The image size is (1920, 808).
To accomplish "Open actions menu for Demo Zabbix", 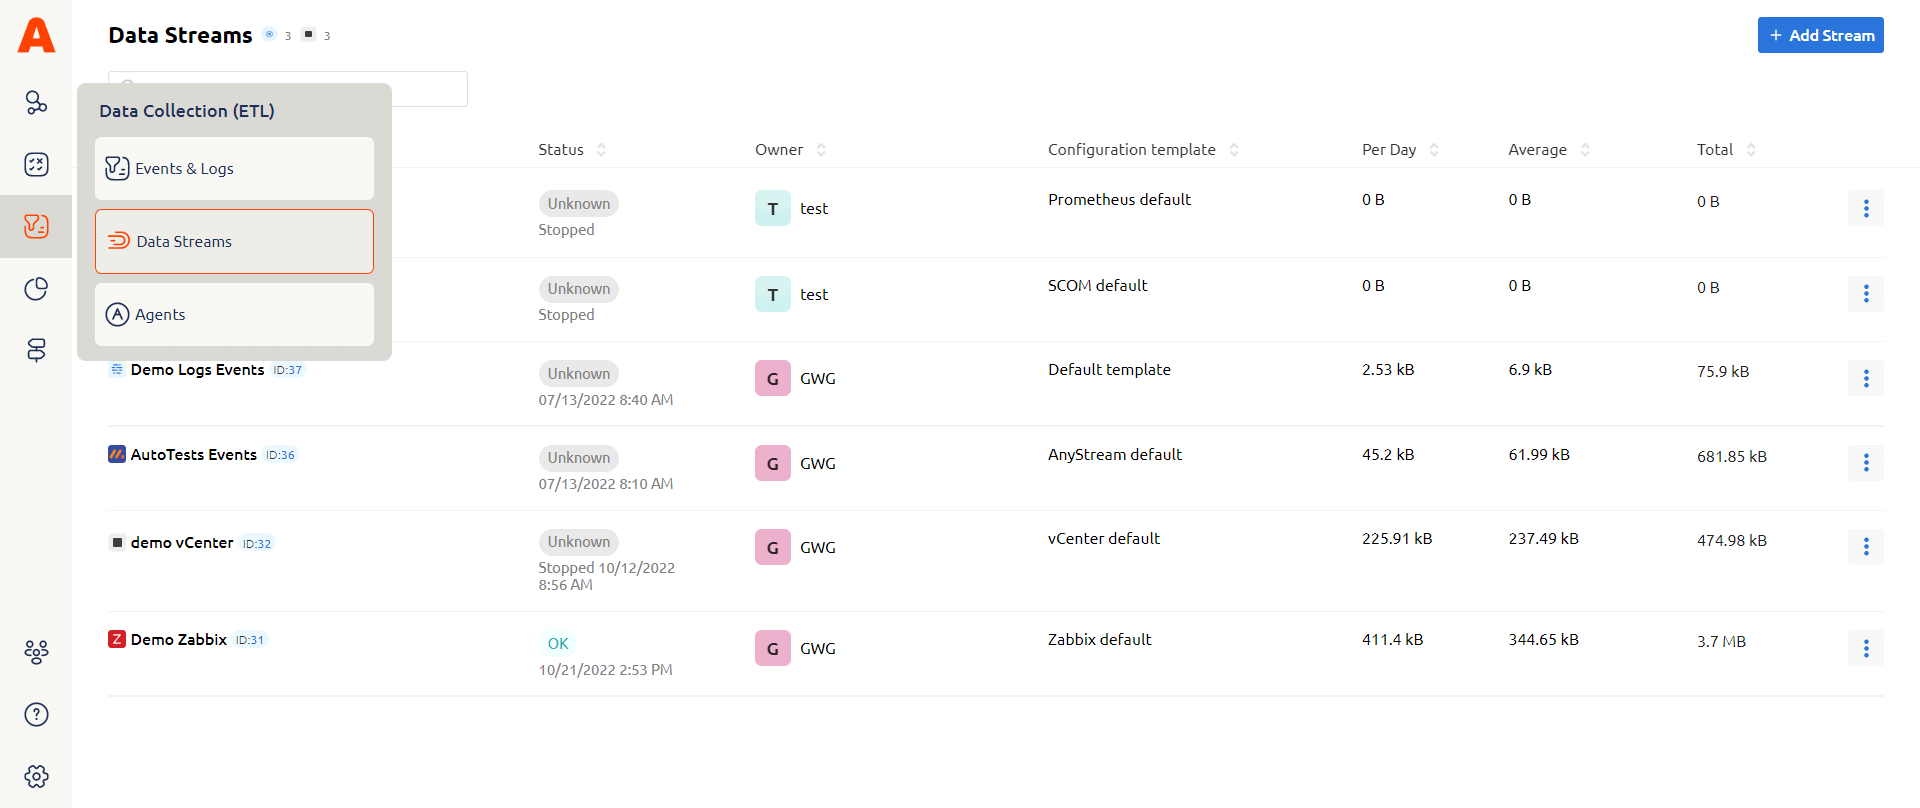I will point(1866,648).
